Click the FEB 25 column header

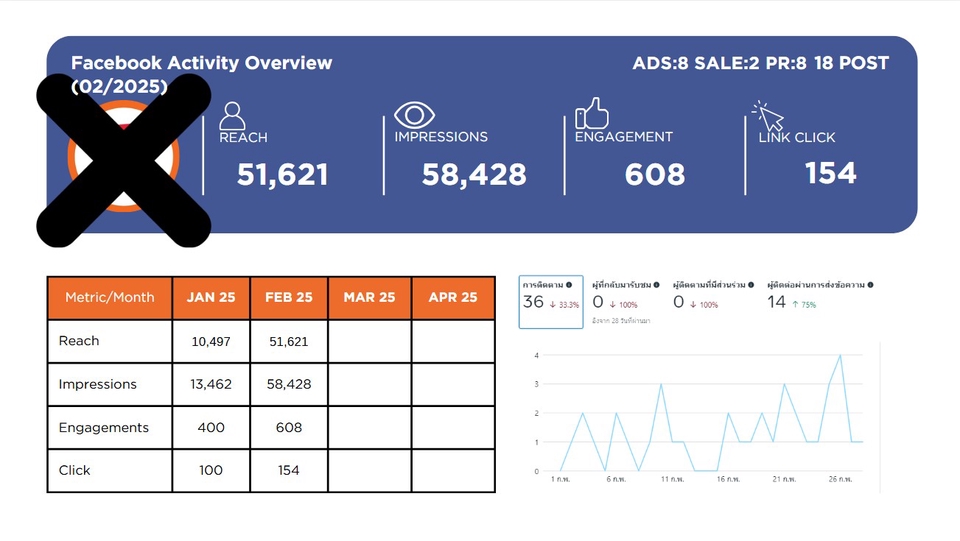(x=288, y=297)
